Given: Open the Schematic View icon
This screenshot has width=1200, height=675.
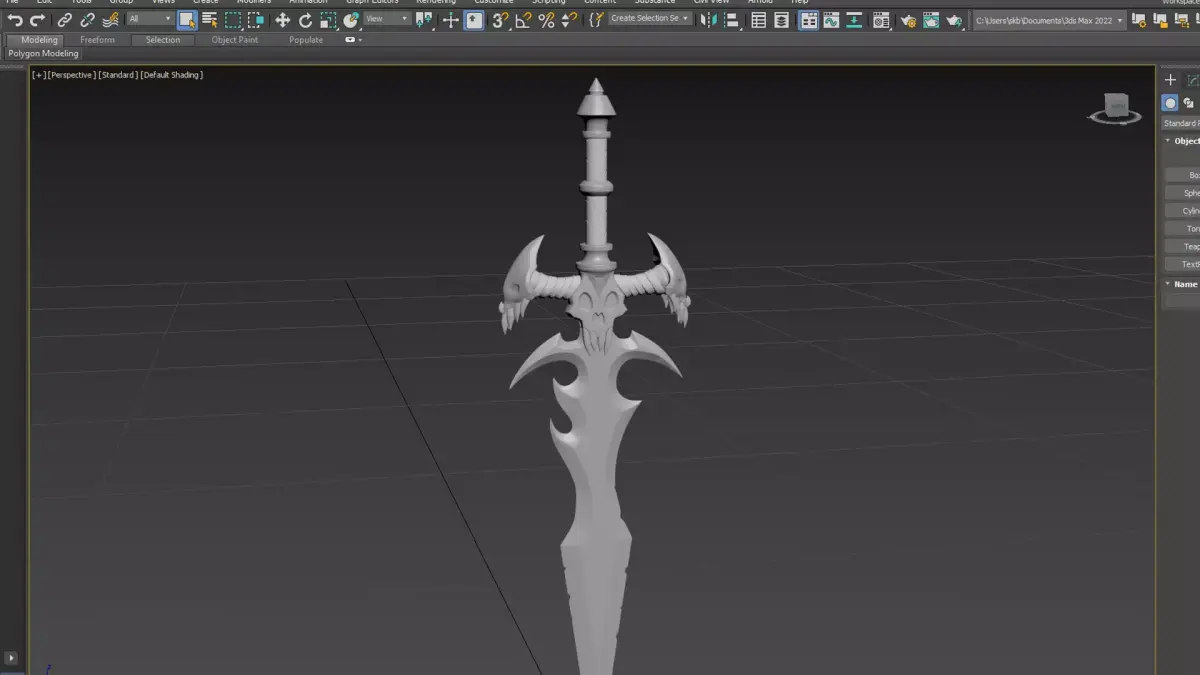Looking at the screenshot, I should [855, 20].
